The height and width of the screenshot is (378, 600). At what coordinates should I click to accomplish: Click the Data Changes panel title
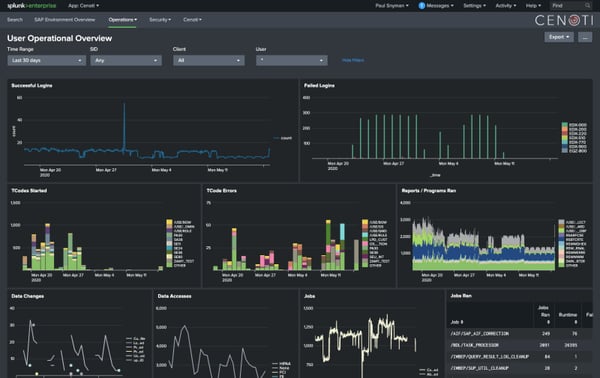coord(28,296)
